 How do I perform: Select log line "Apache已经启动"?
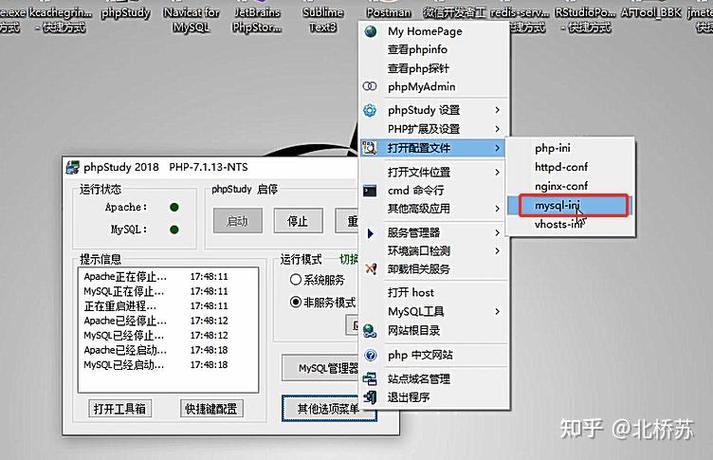156,350
